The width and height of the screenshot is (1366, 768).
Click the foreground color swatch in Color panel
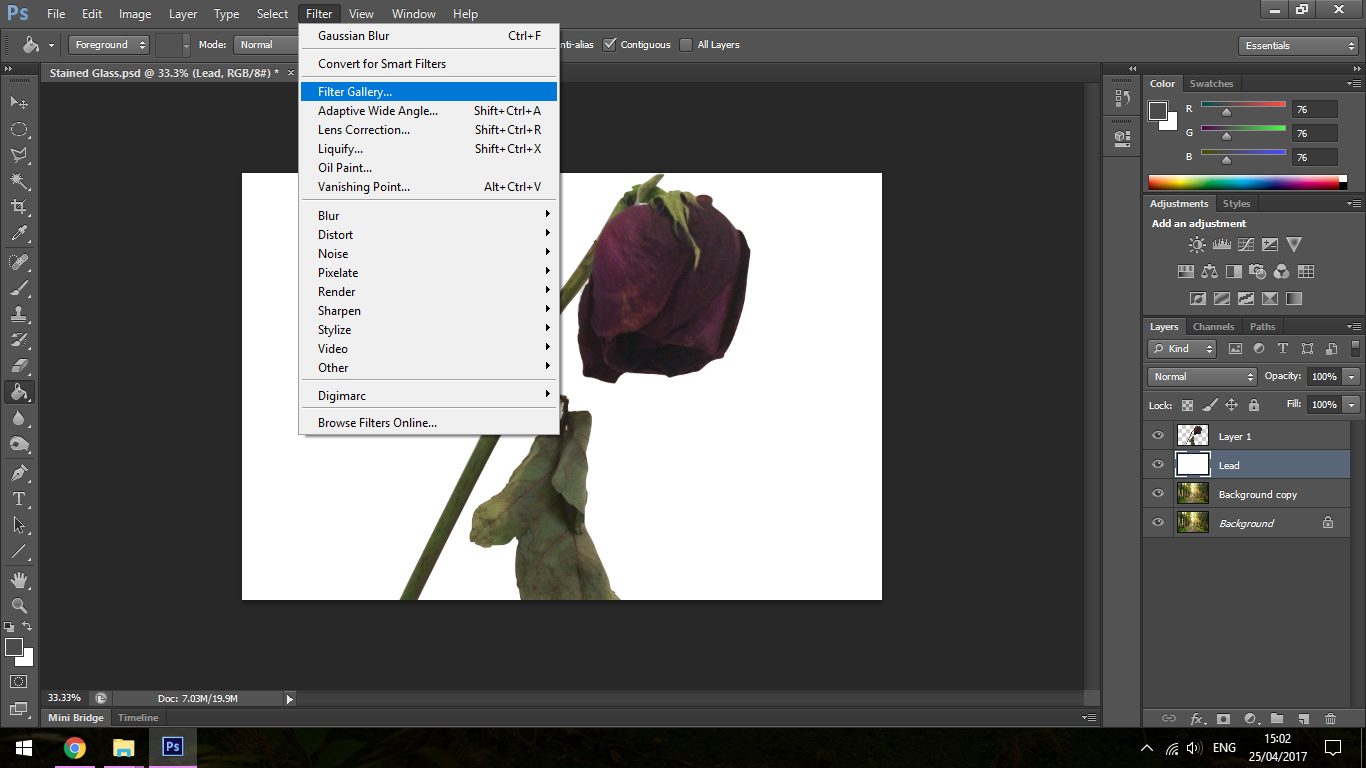click(1158, 110)
